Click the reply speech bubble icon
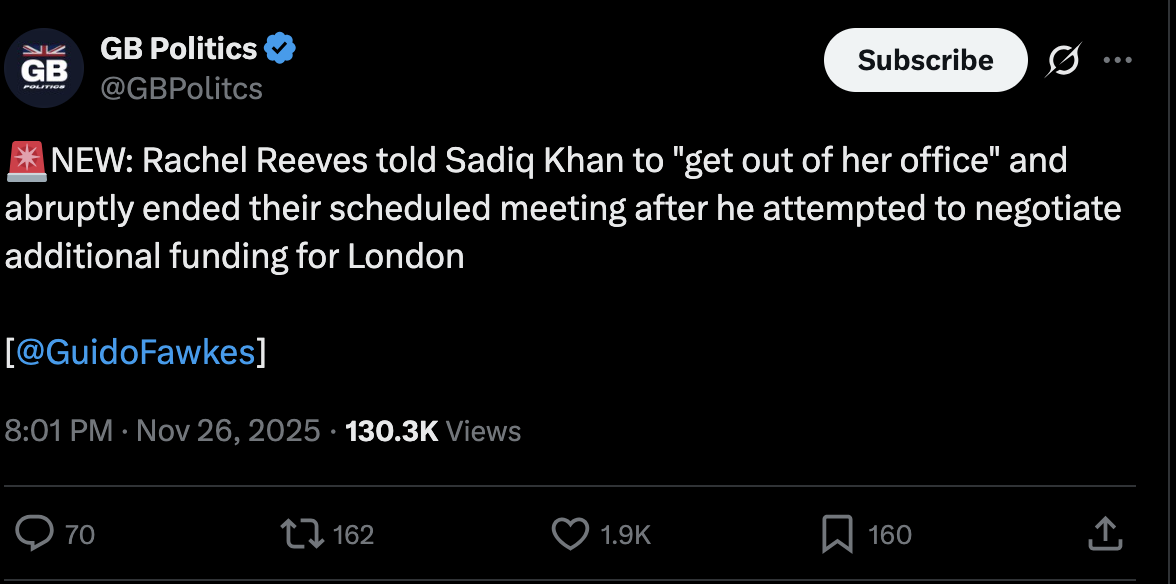1176x584 pixels. [36, 534]
